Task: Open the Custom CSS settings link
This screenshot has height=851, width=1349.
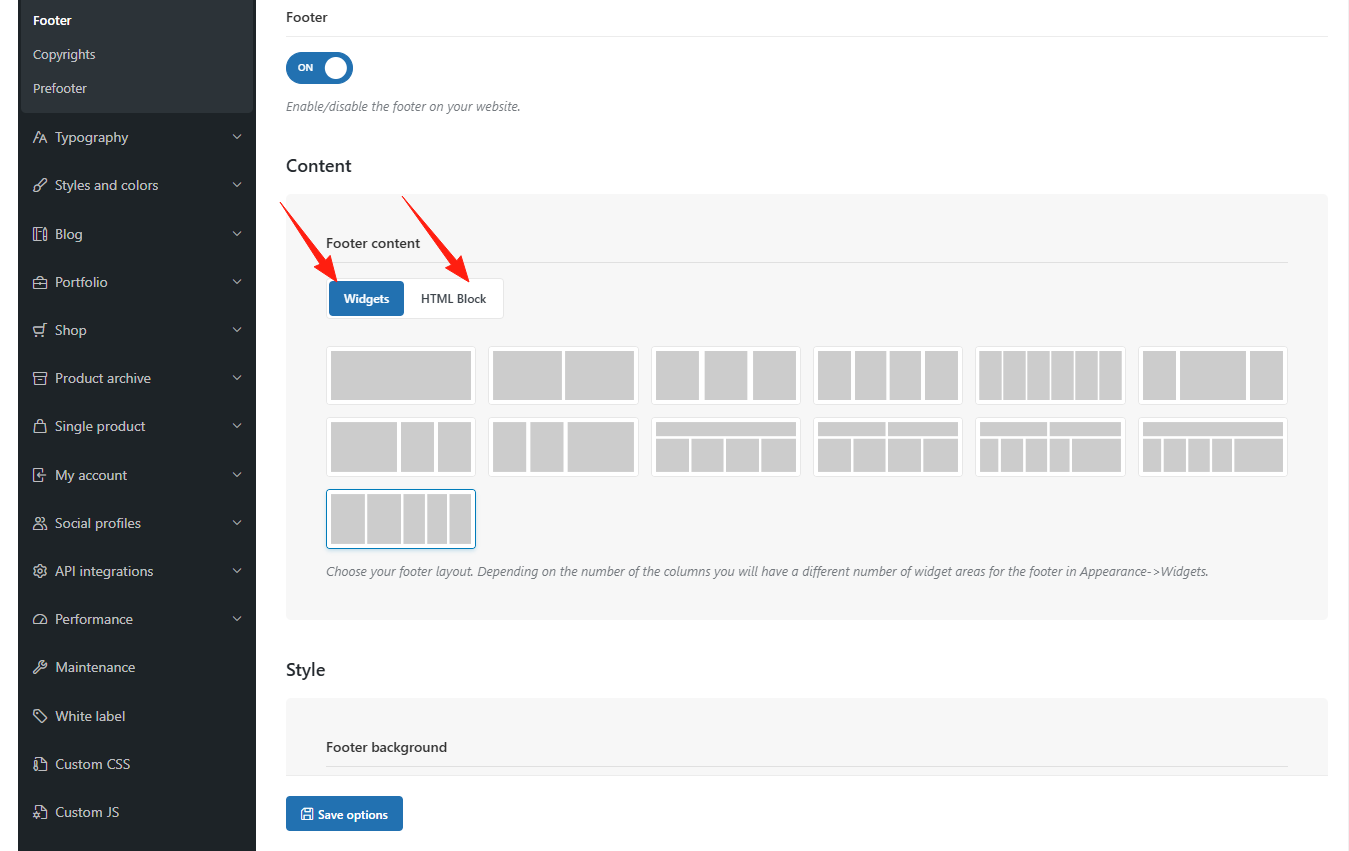Action: (92, 764)
